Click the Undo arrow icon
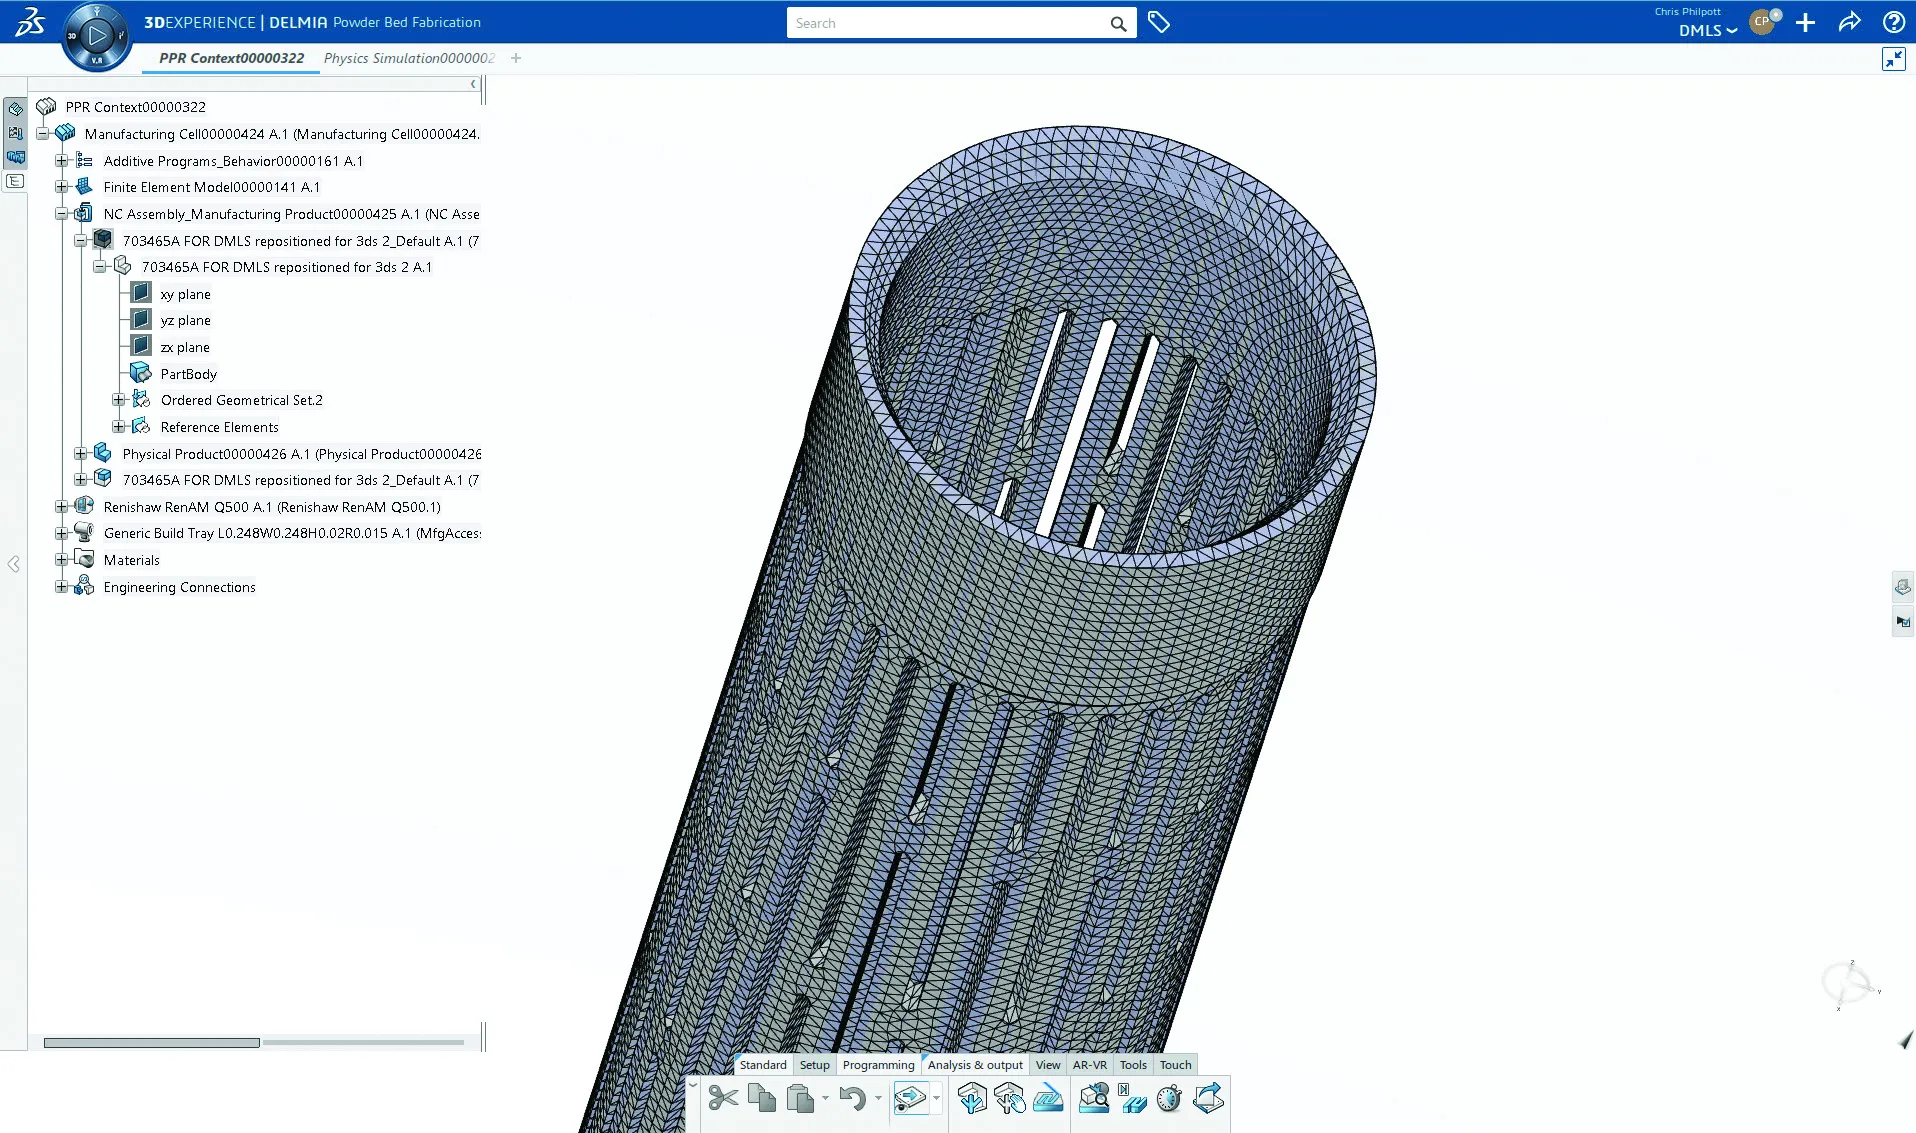Image resolution: width=1916 pixels, height=1133 pixels. point(852,1099)
